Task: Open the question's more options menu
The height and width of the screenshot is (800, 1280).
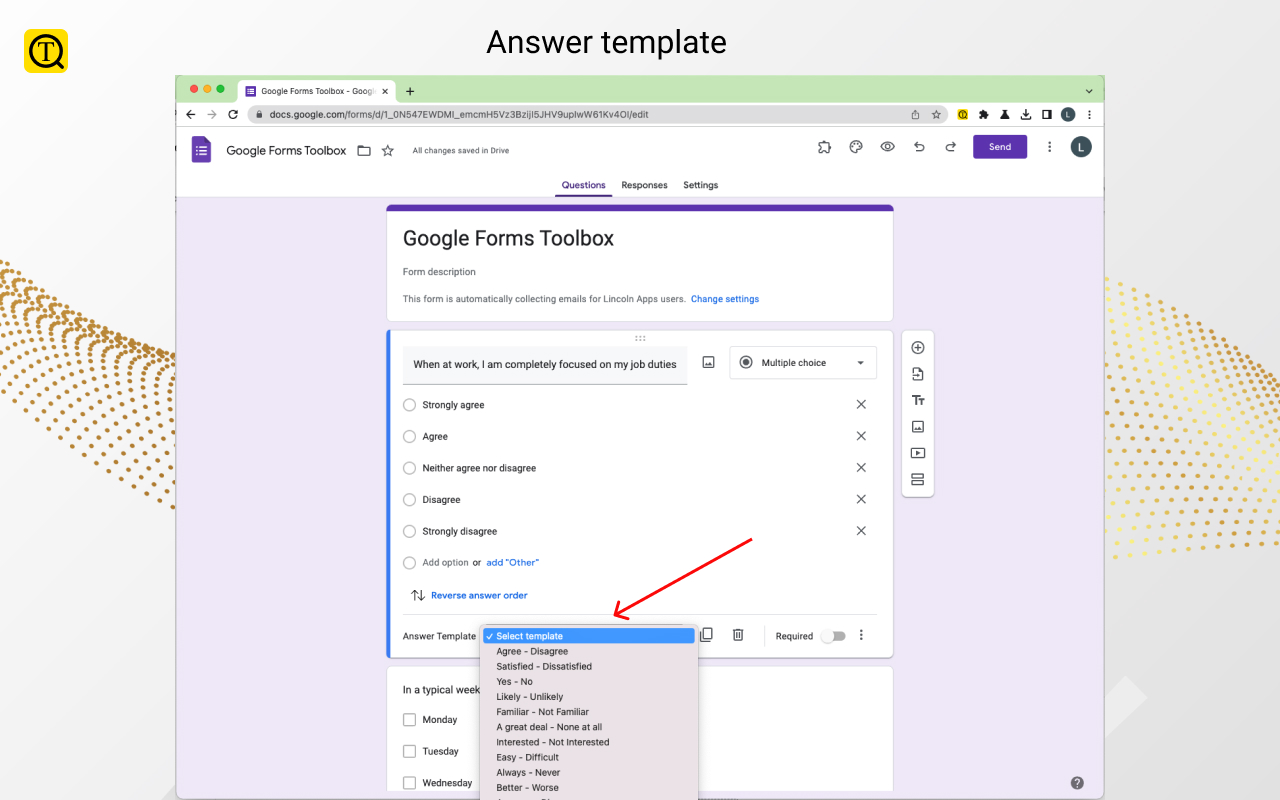Action: pos(861,635)
